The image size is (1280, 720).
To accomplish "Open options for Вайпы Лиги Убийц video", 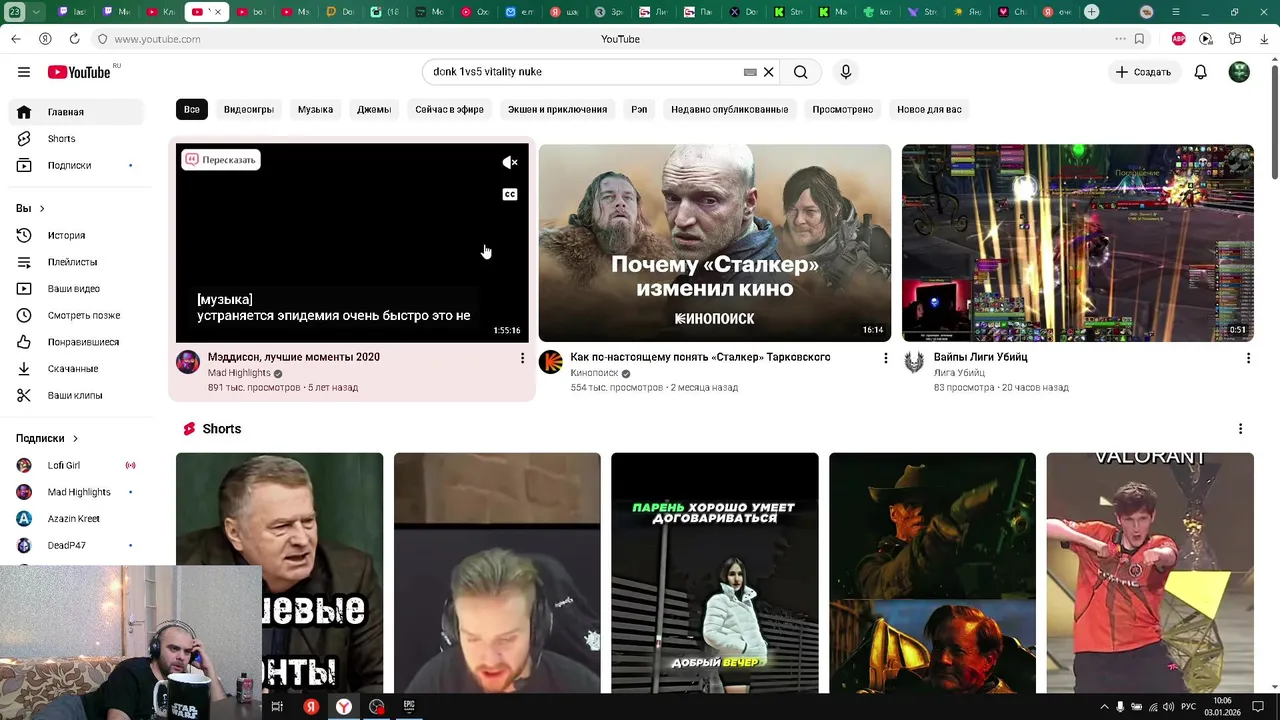I will pyautogui.click(x=1248, y=358).
